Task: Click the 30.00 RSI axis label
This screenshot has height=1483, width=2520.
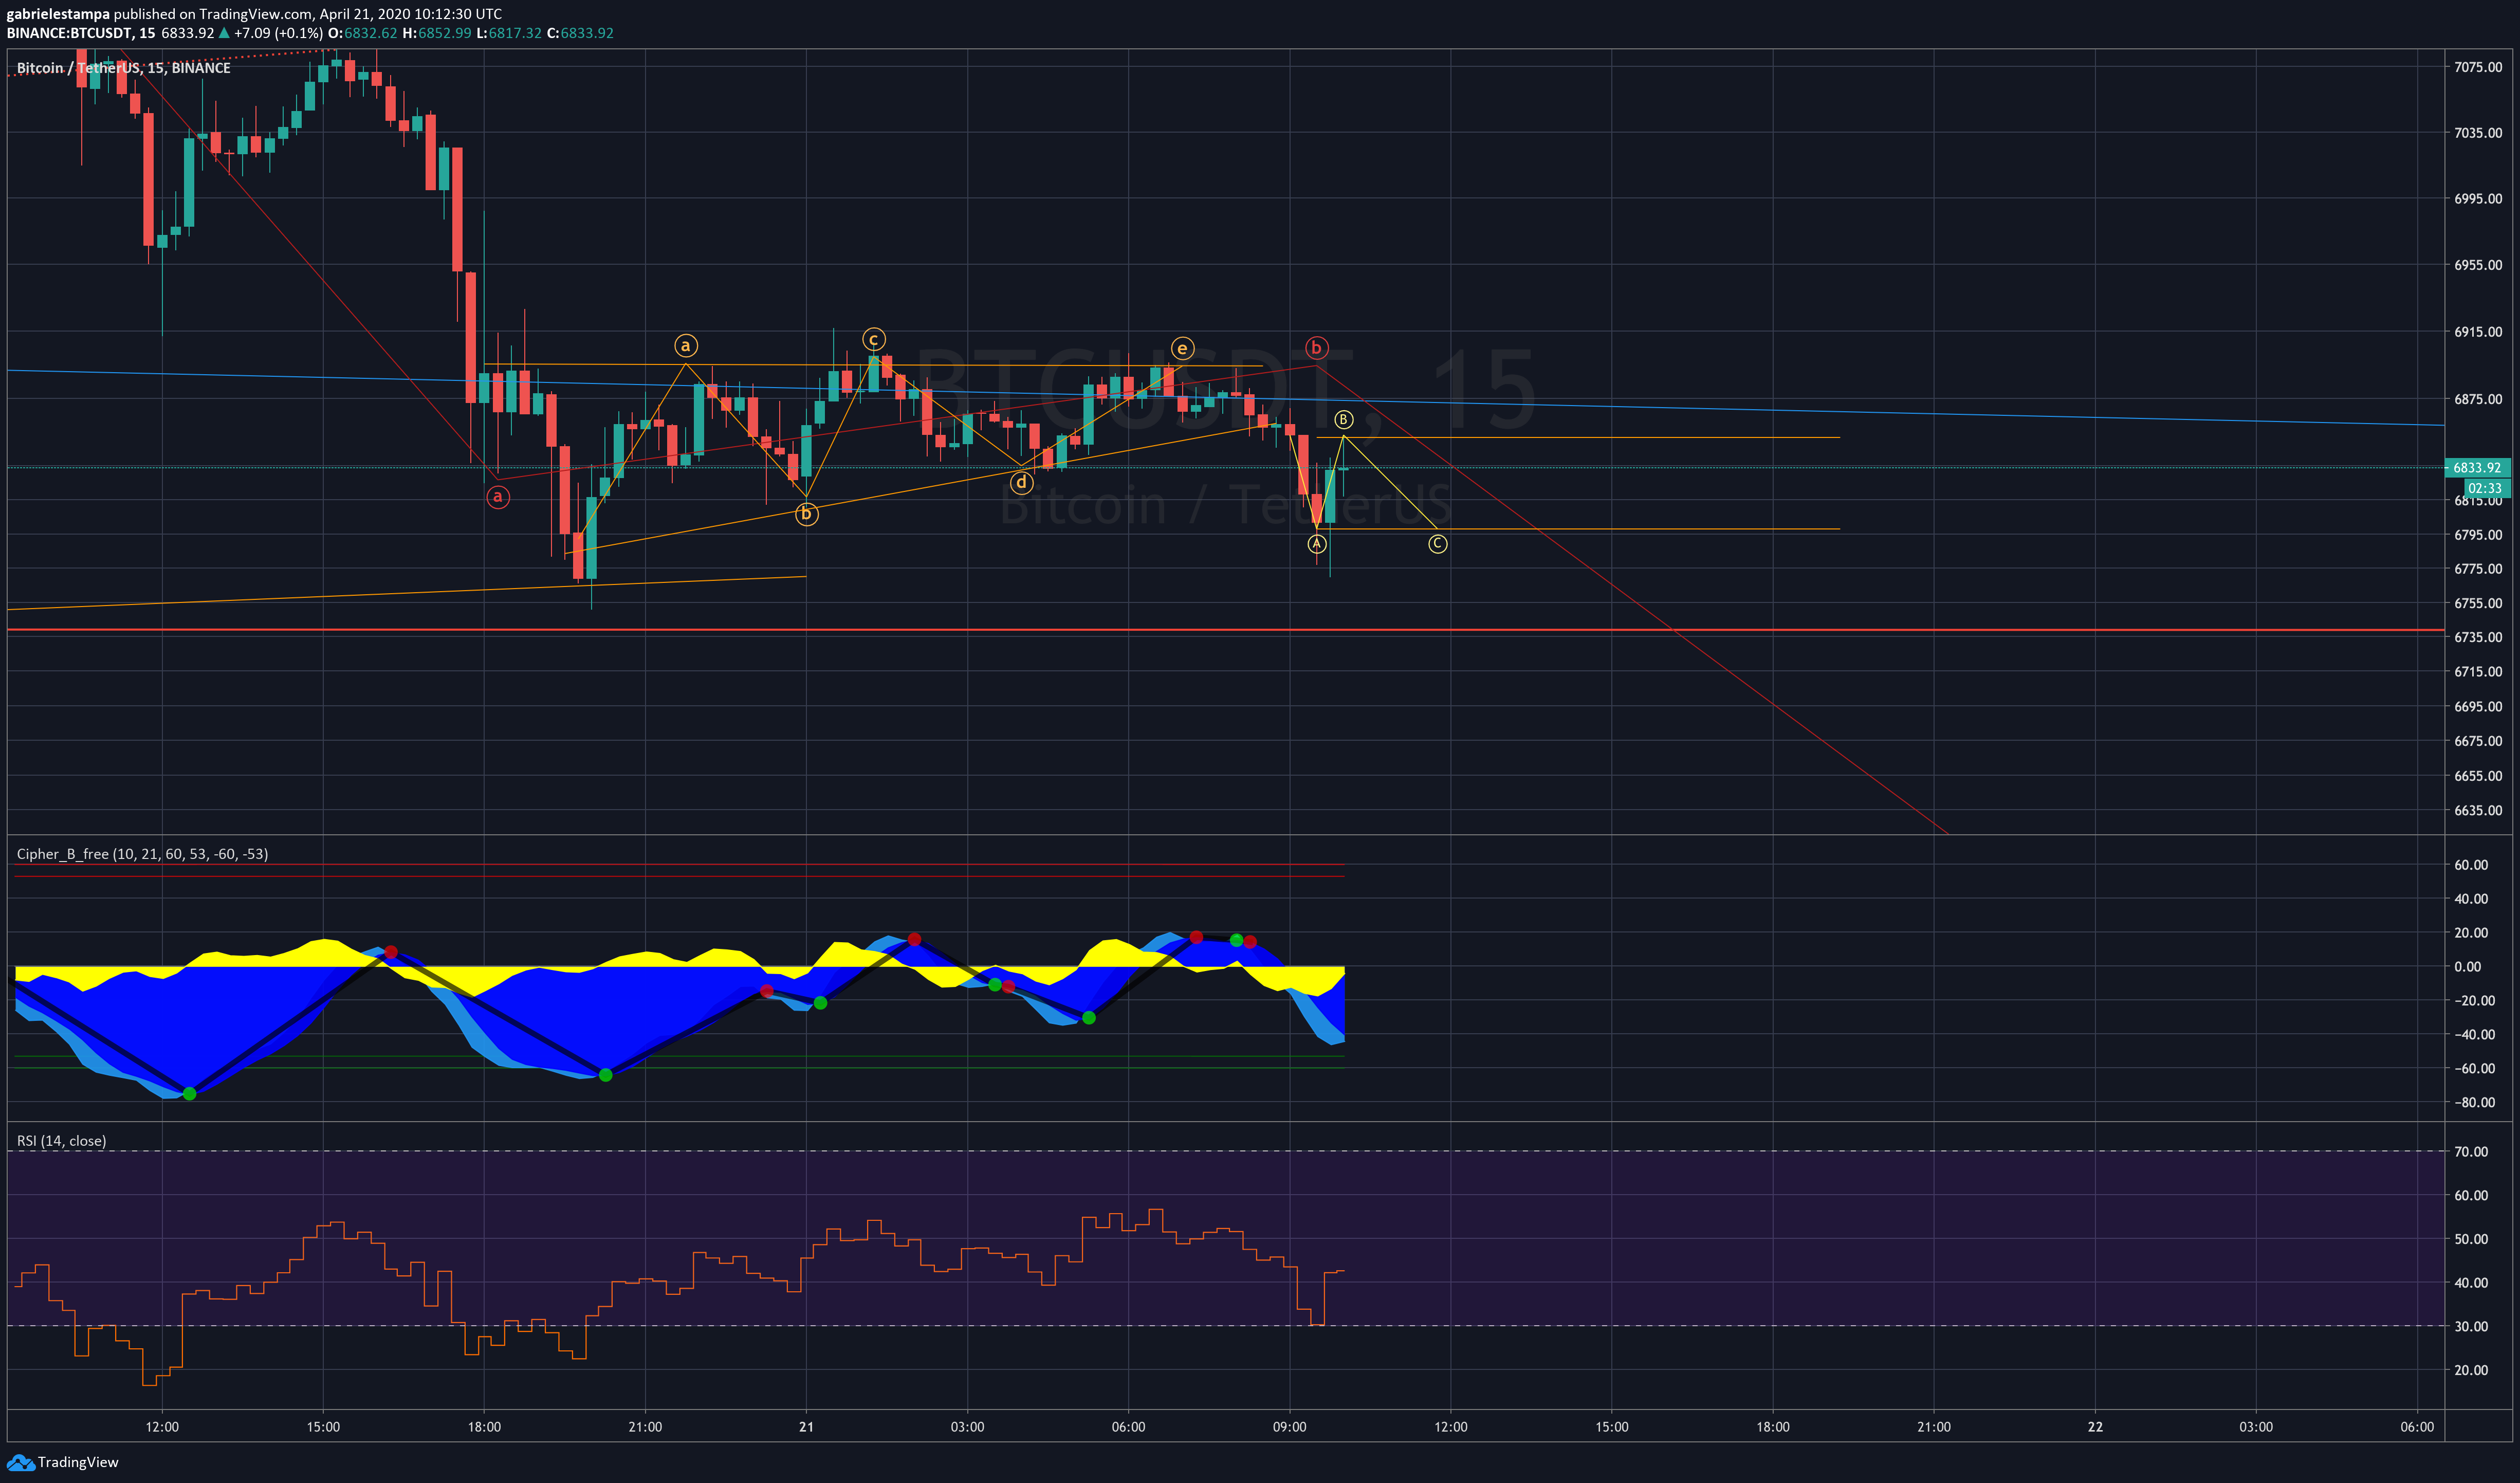Action: (x=2470, y=1326)
